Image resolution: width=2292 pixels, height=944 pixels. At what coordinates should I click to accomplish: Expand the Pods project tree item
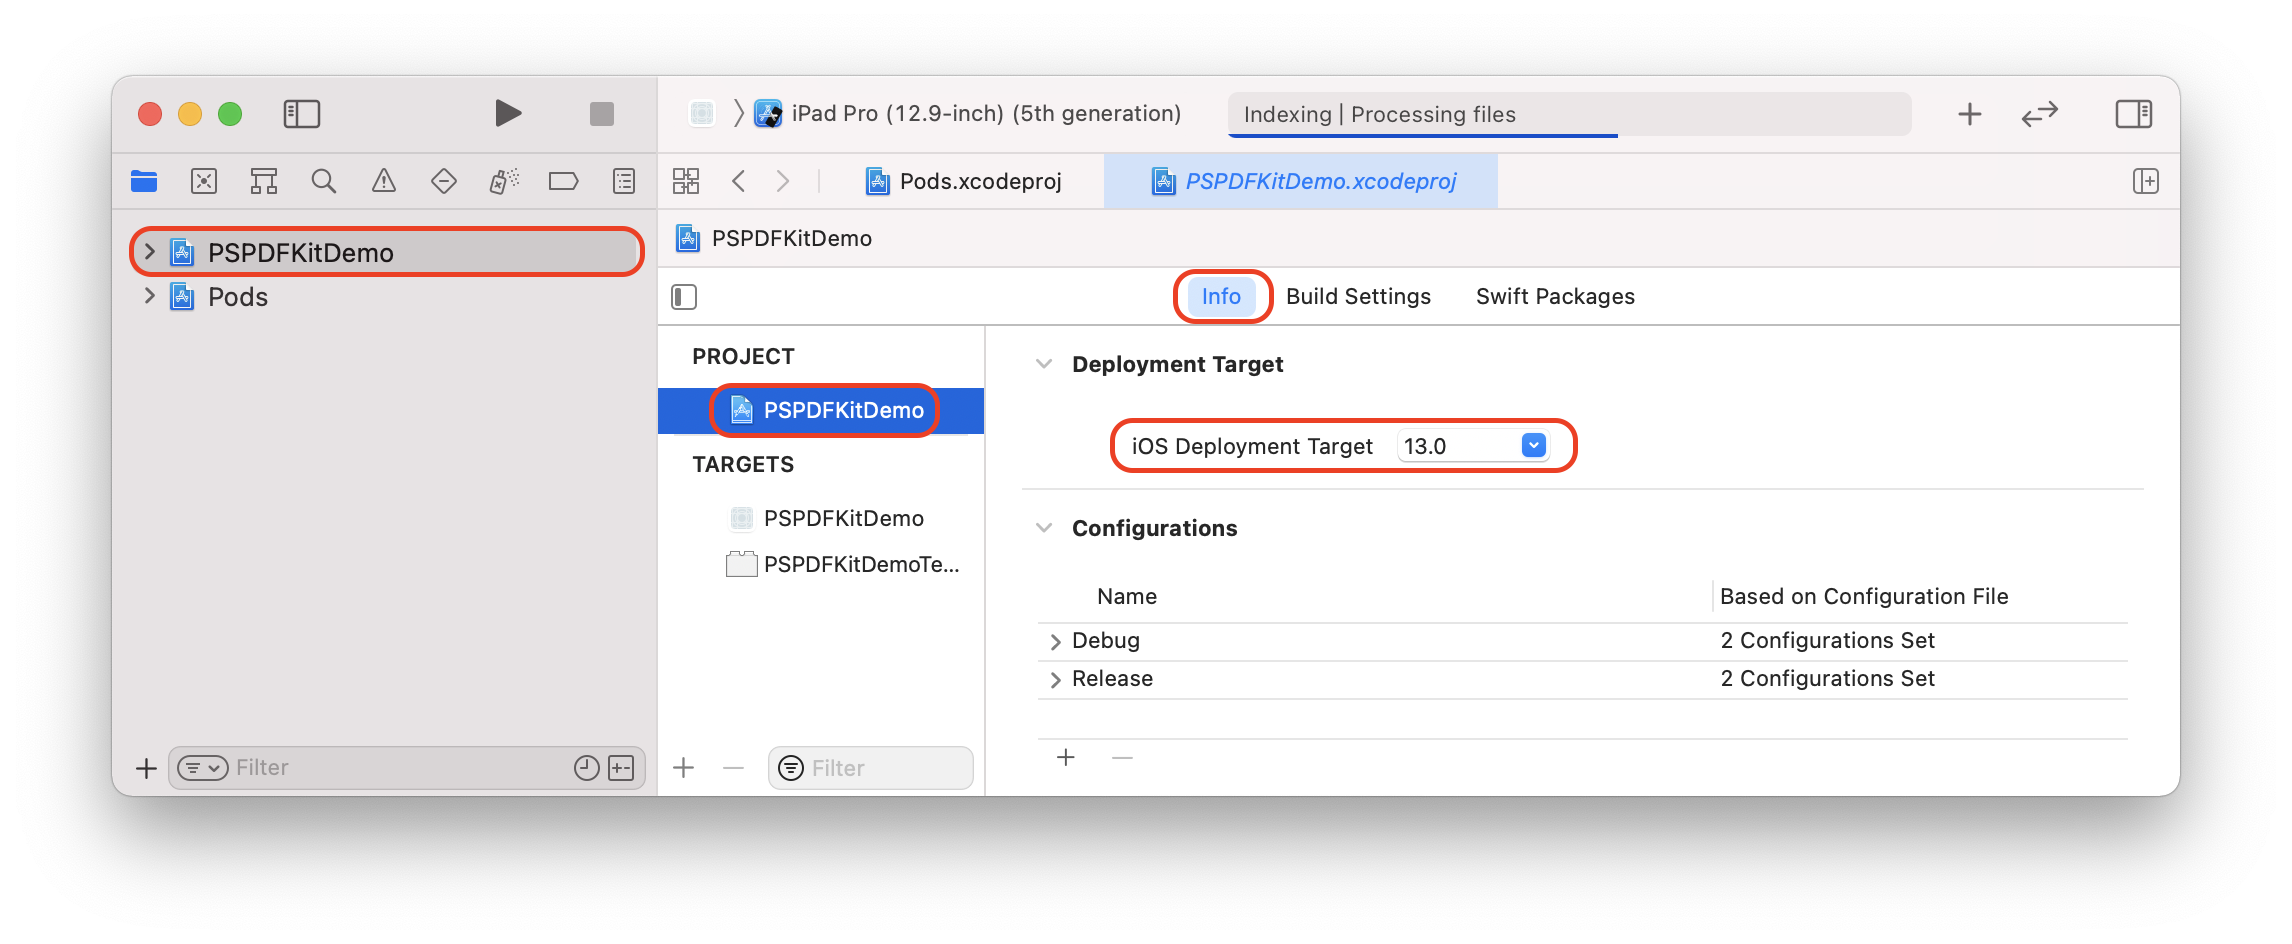pos(150,296)
